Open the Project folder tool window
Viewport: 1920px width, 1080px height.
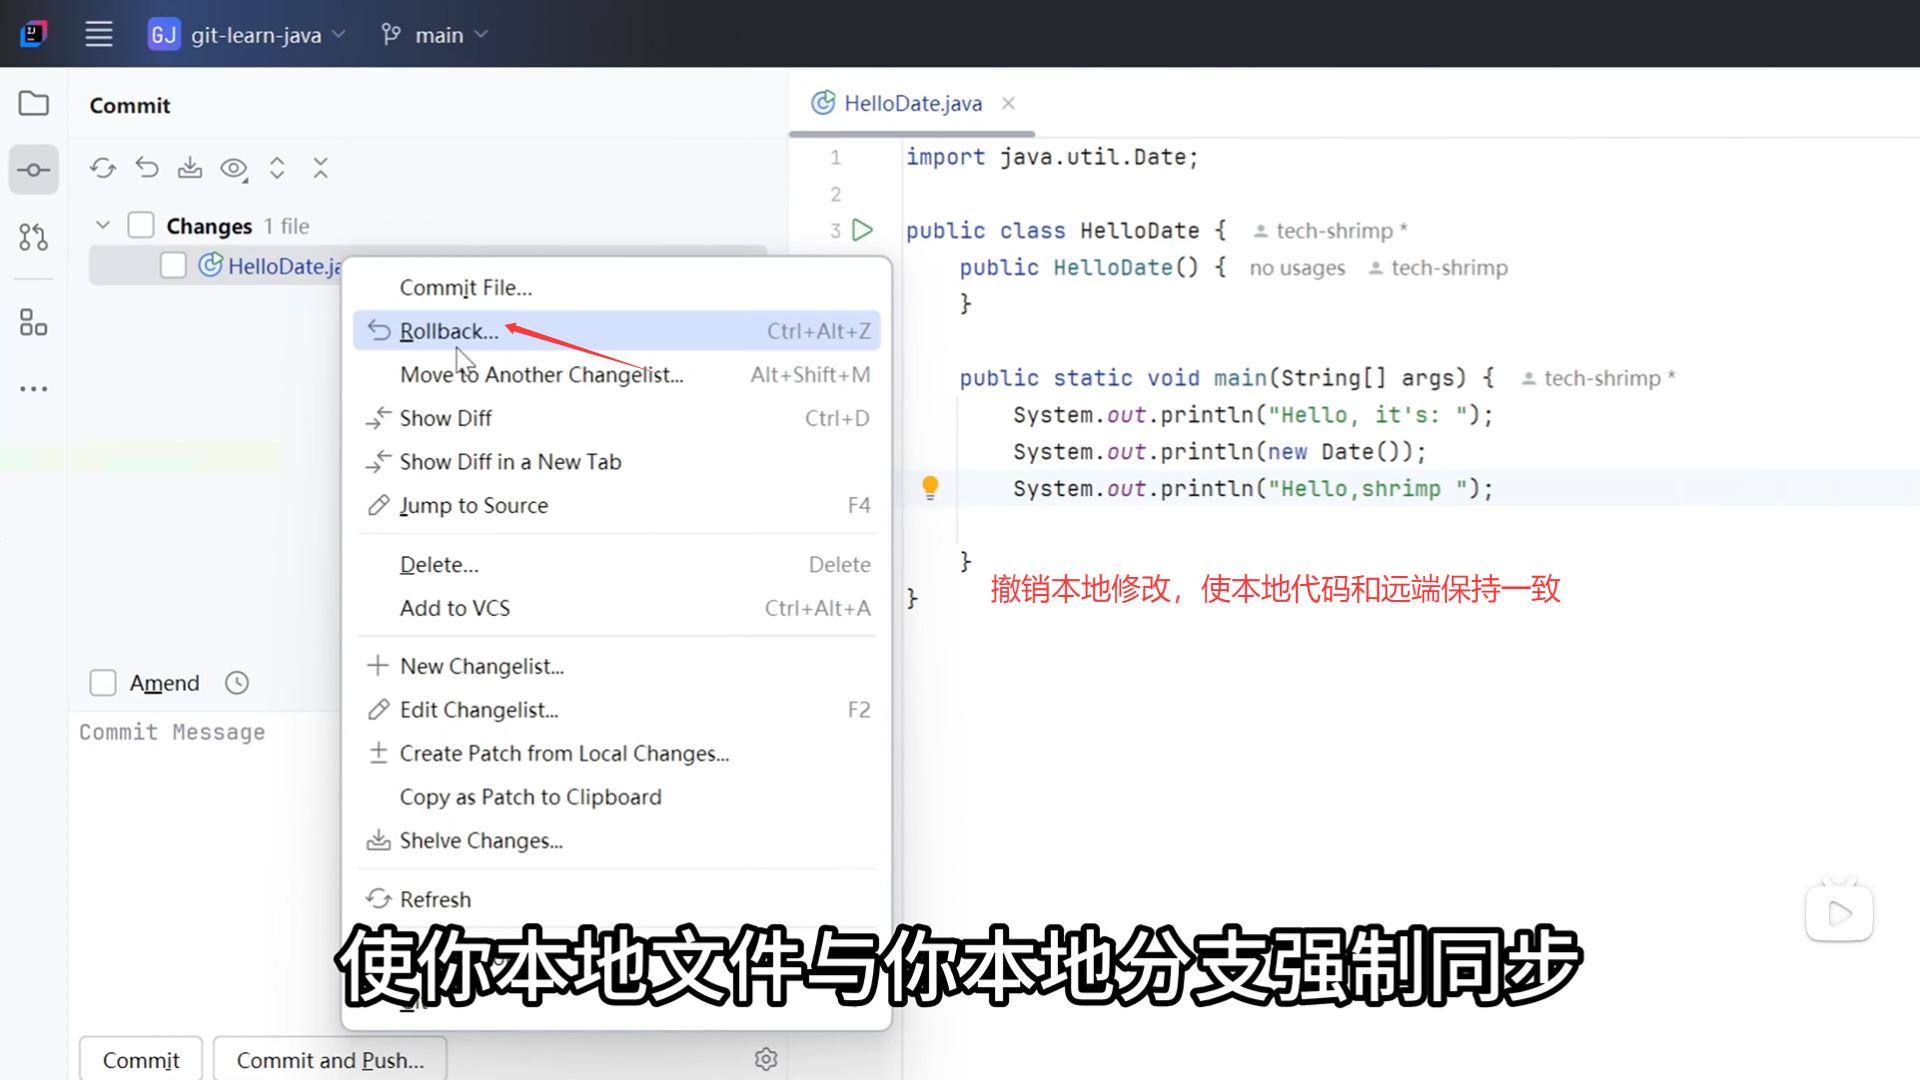coord(33,103)
